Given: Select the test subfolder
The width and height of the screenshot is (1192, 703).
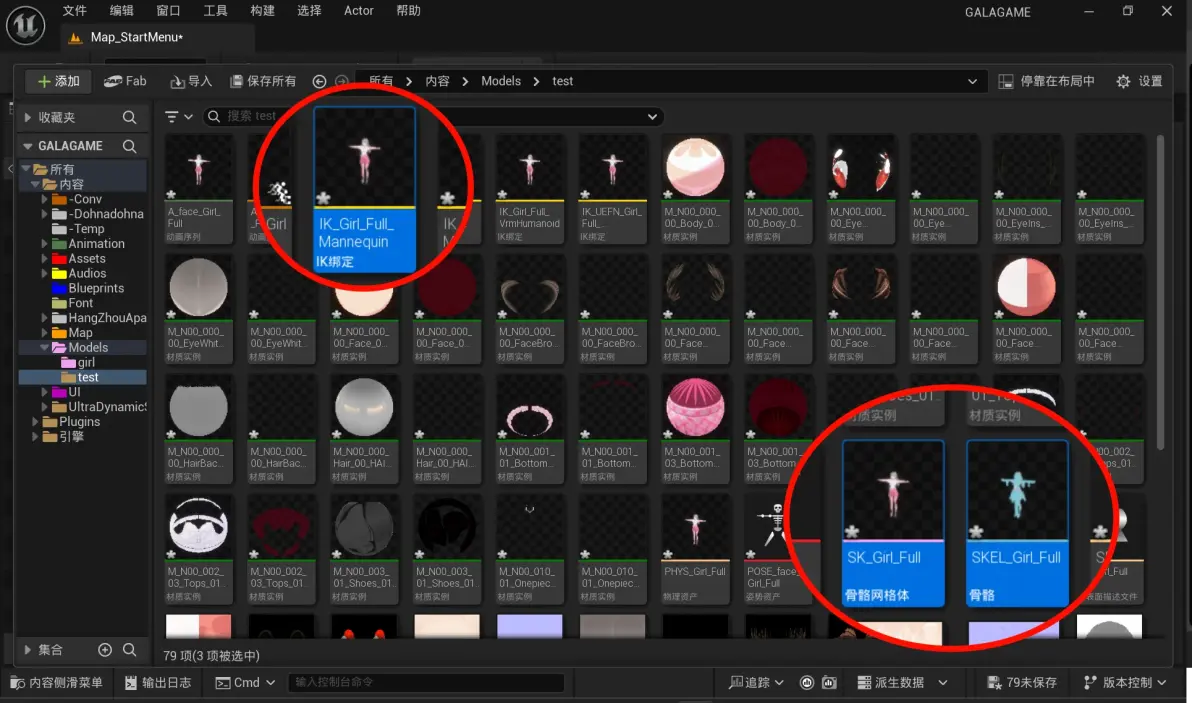Looking at the screenshot, I should click(82, 377).
